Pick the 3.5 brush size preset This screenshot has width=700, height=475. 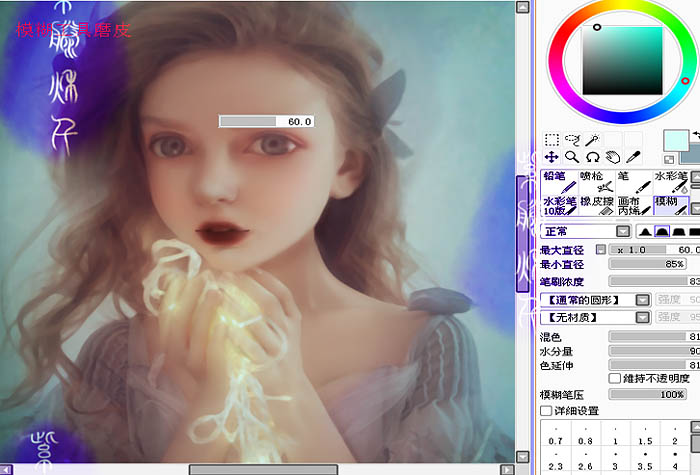pos(645,462)
